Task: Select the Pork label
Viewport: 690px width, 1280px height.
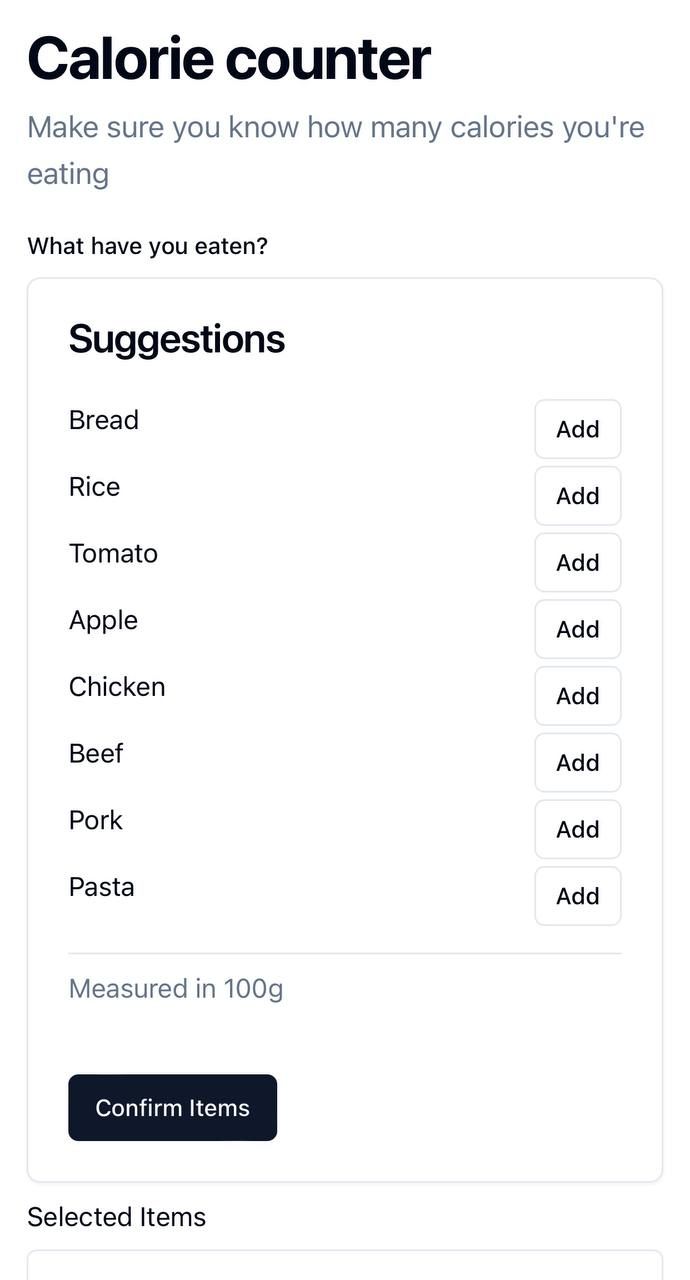Action: pyautogui.click(x=95, y=820)
